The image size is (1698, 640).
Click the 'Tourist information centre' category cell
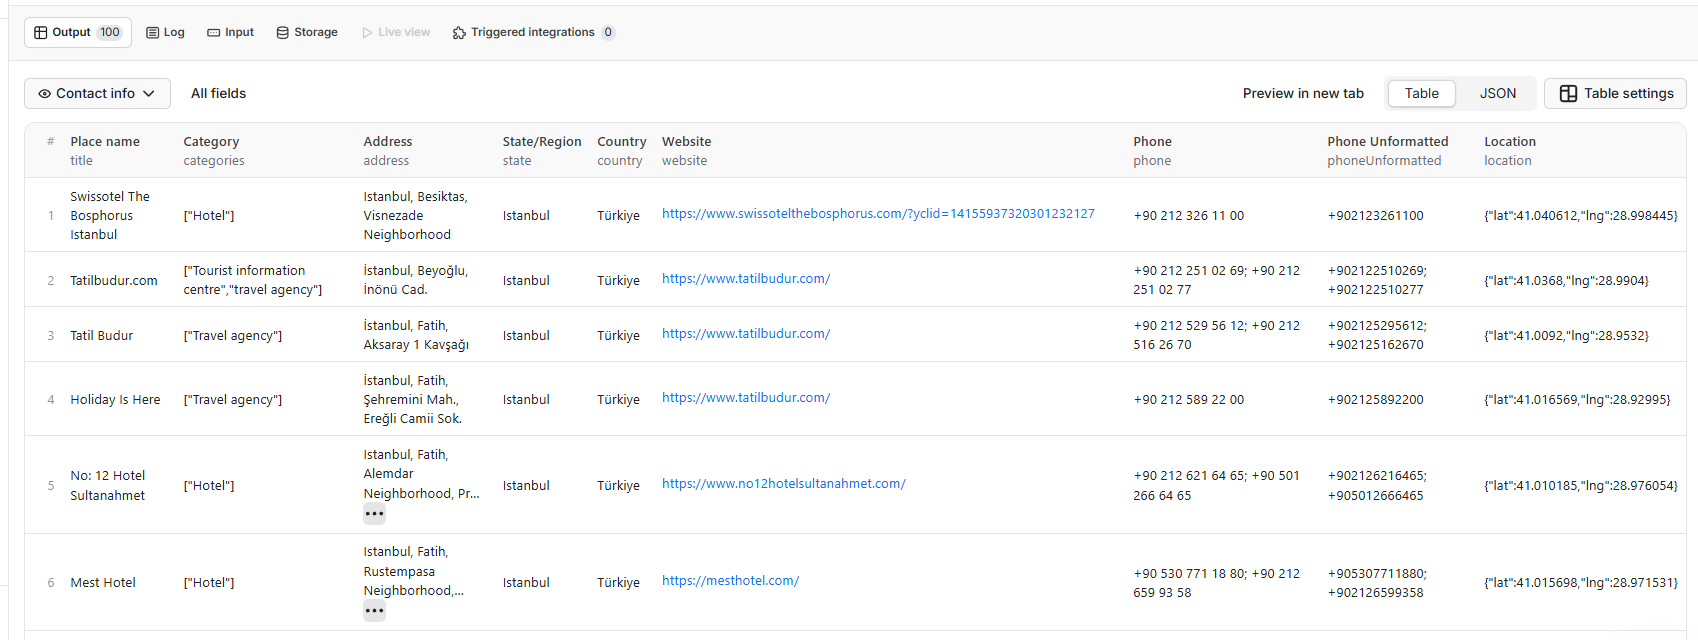253,281
